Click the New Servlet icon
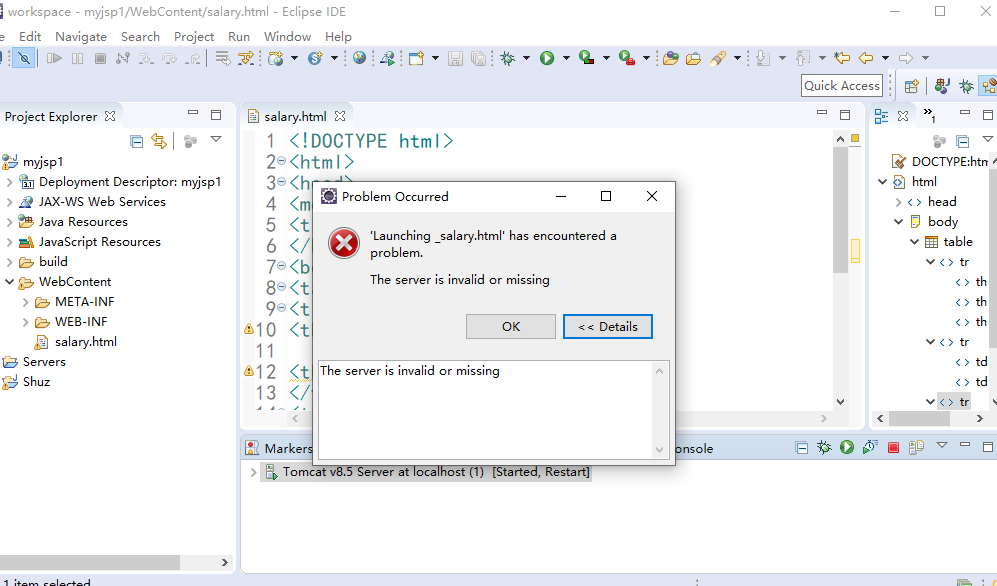This screenshot has width=997, height=586. pos(315,58)
